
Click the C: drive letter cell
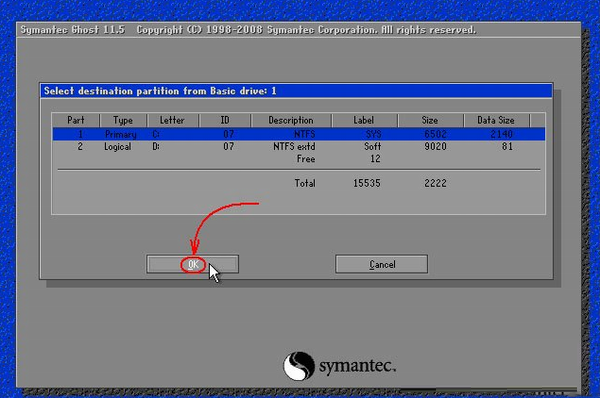click(156, 134)
